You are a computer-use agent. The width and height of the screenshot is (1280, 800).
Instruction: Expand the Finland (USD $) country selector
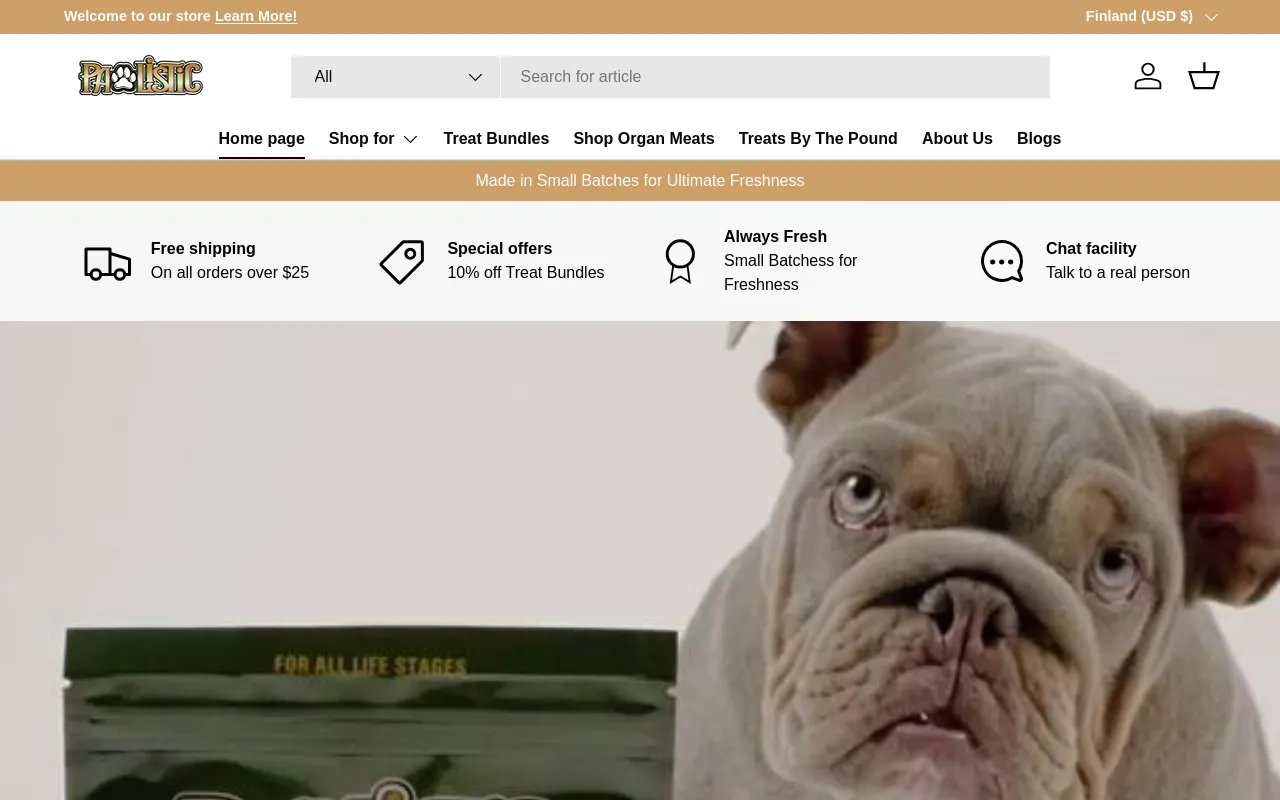1151,17
